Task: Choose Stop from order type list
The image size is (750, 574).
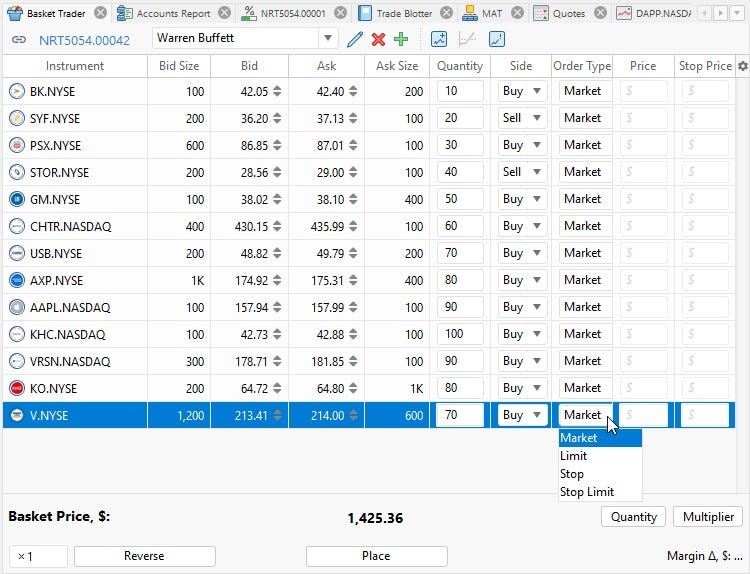Action: [600, 474]
